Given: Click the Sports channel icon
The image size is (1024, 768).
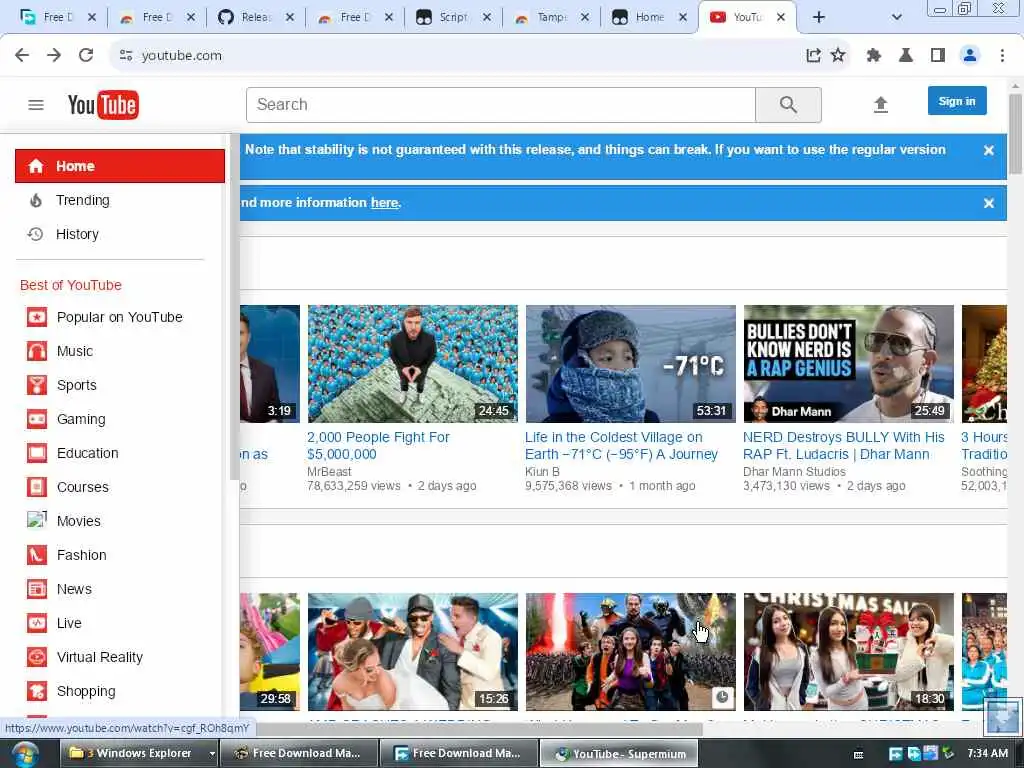Looking at the screenshot, I should click(x=37, y=385).
